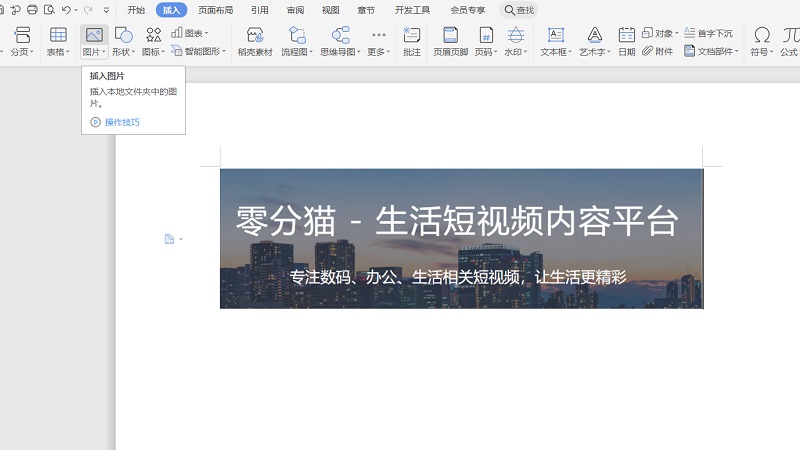This screenshot has width=800, height=450.
Task: Click the 操作技巧 link in the tooltip
Action: 122,122
